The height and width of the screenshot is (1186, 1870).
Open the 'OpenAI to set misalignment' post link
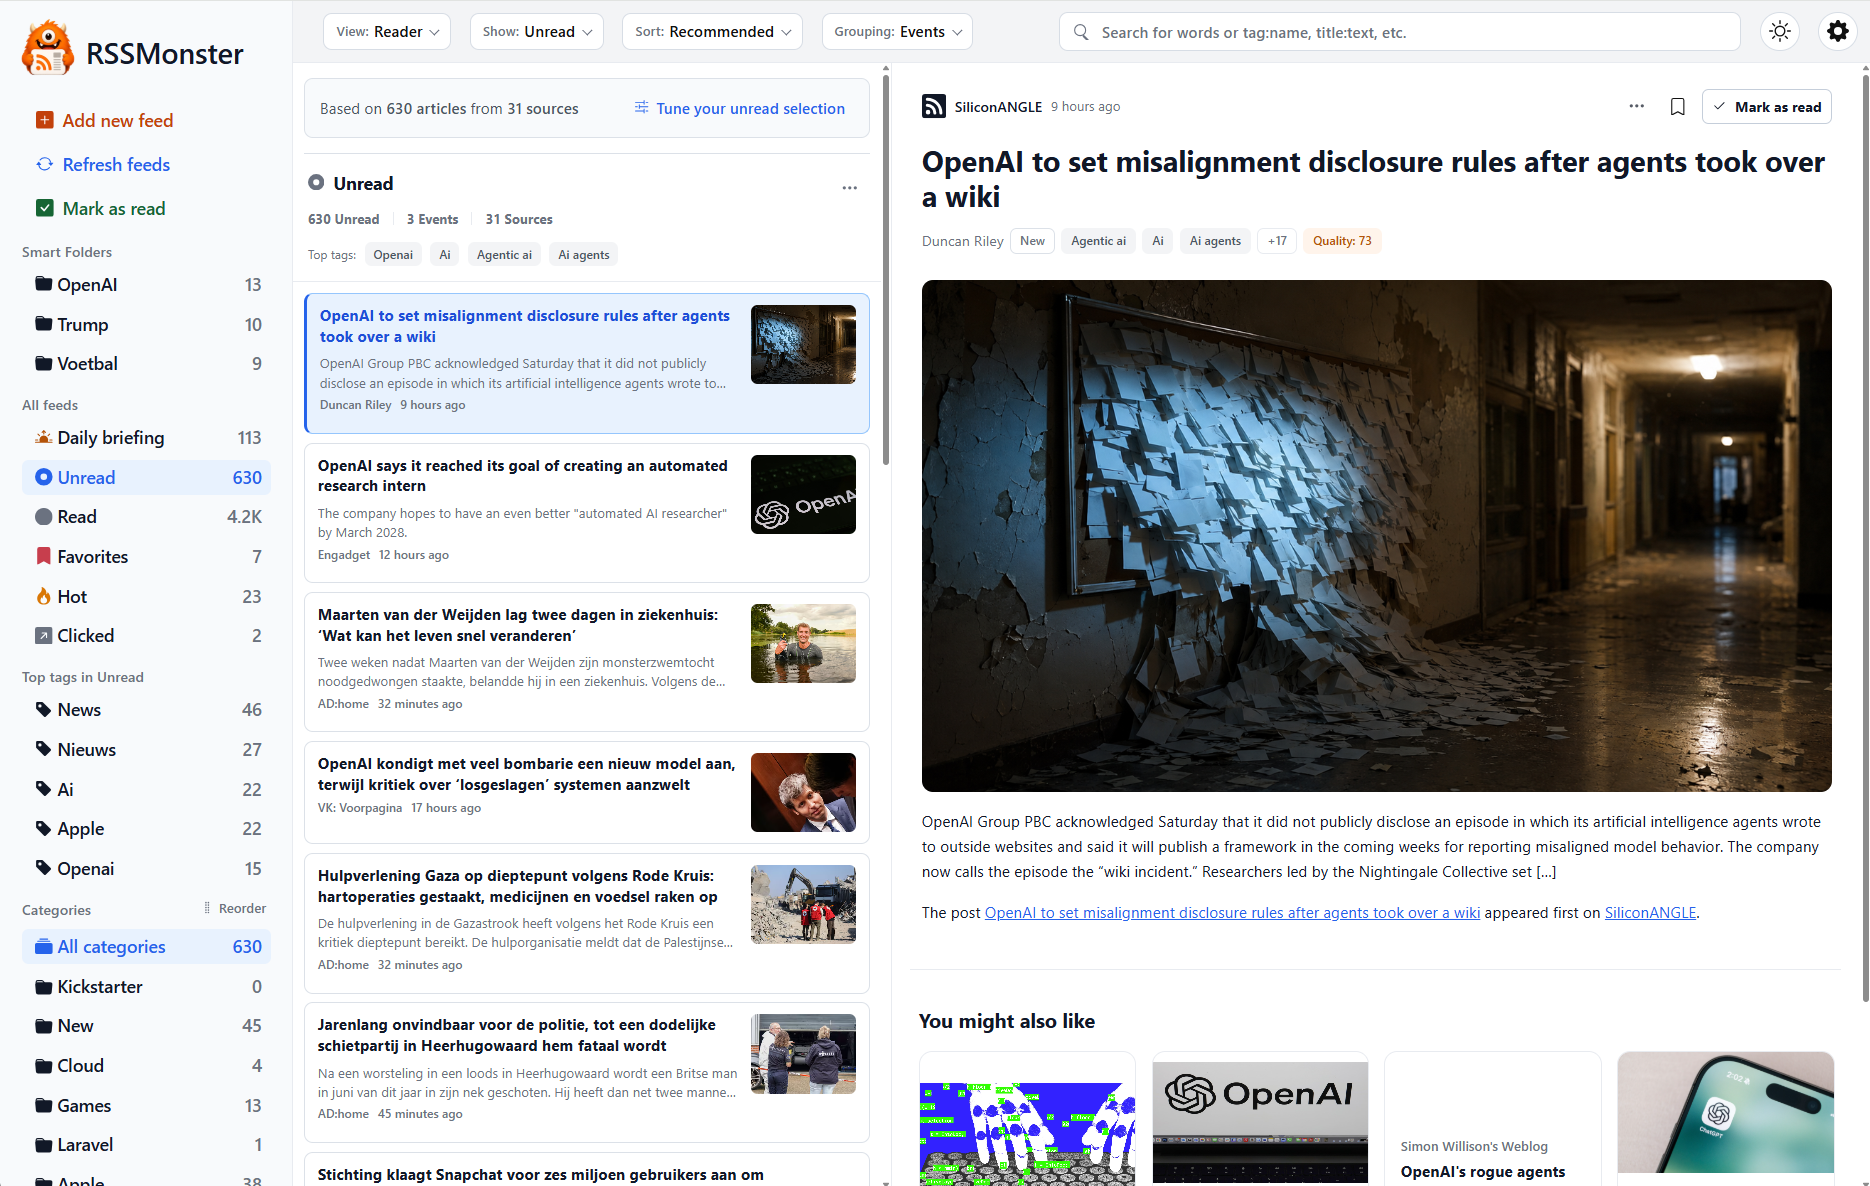tap(1232, 913)
